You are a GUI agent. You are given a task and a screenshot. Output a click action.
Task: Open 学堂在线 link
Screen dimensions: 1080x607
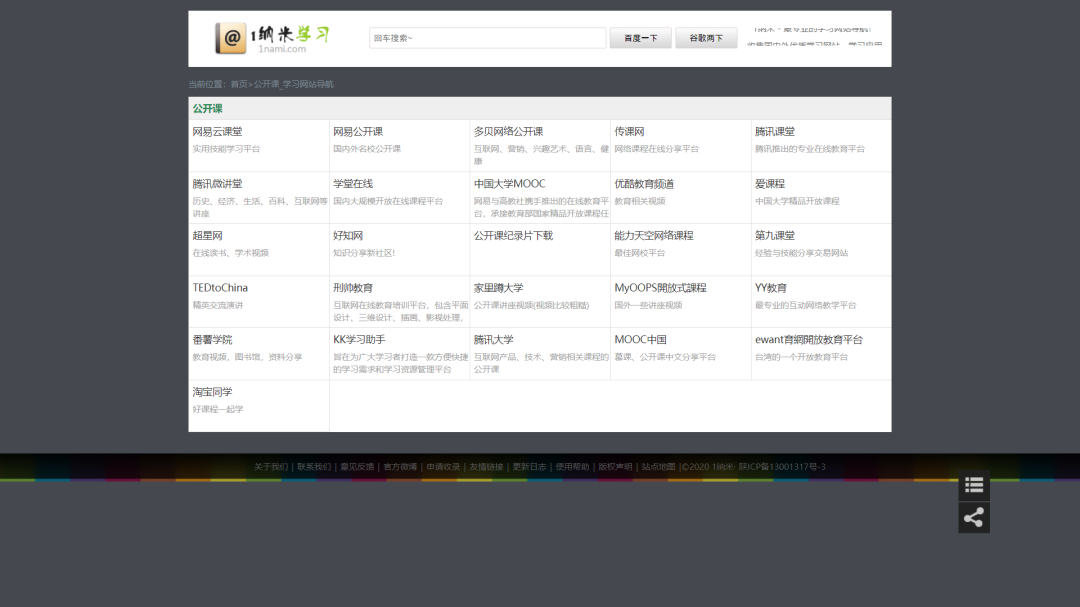click(x=353, y=184)
